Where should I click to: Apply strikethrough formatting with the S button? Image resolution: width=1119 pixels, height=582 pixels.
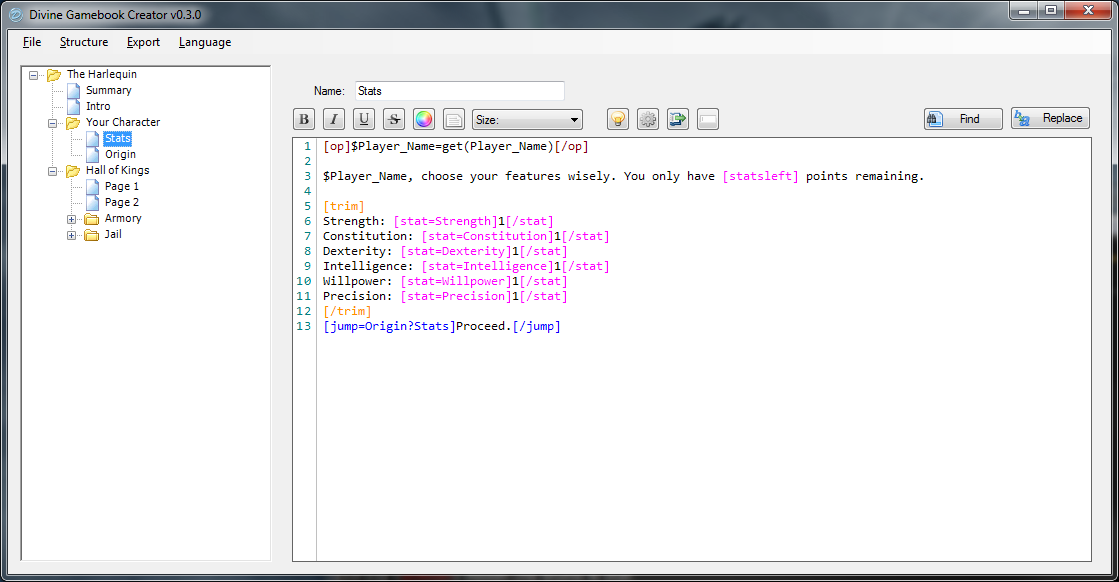click(394, 119)
